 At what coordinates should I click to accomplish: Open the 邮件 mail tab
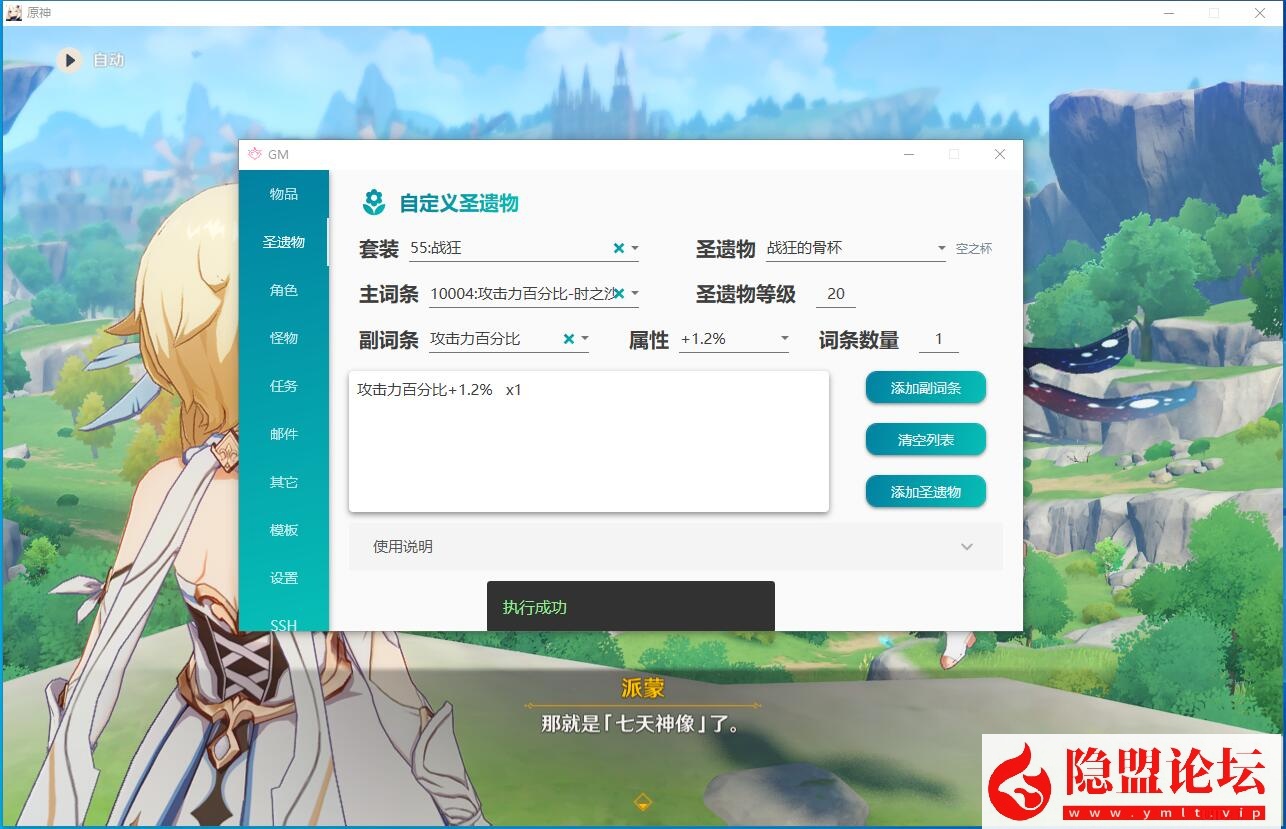284,434
